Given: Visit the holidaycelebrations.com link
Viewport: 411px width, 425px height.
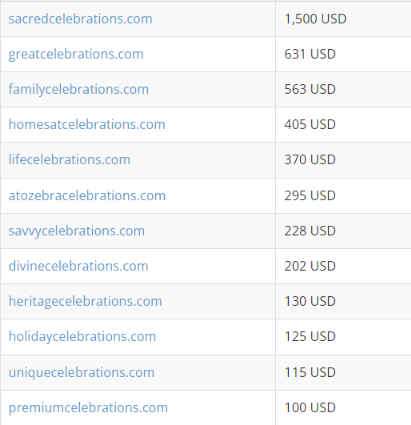Looking at the screenshot, I should click(x=82, y=337).
